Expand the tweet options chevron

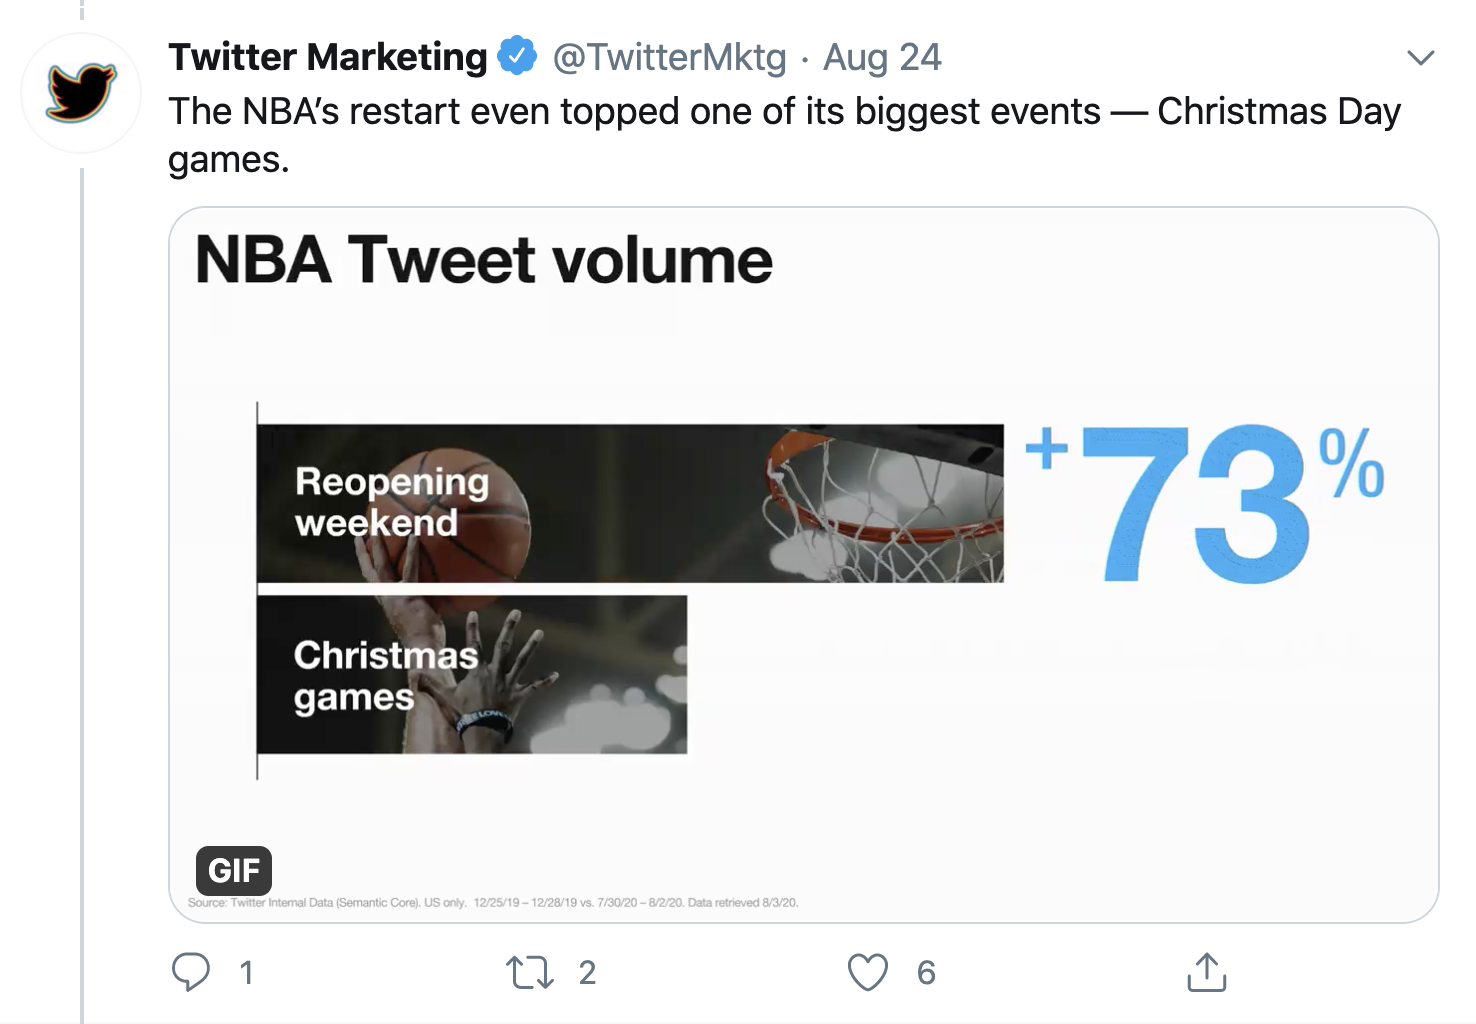tap(1420, 58)
